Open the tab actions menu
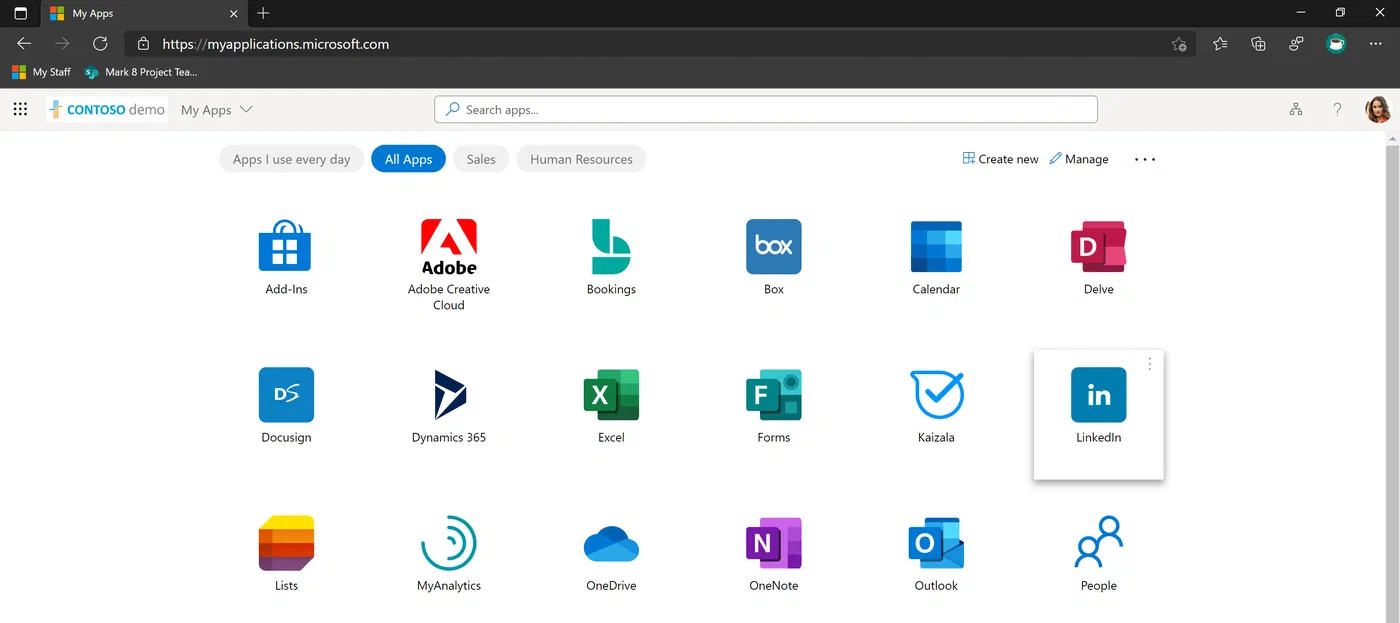The height and width of the screenshot is (623, 1400). [20, 14]
